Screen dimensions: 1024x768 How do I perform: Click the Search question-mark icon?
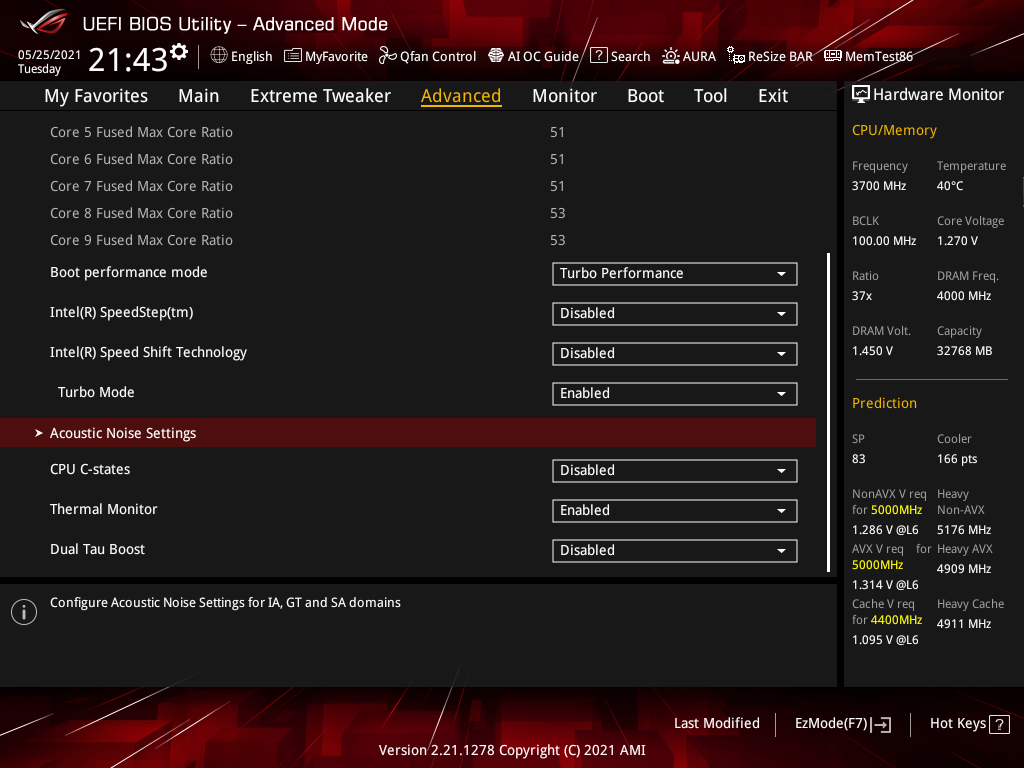598,56
